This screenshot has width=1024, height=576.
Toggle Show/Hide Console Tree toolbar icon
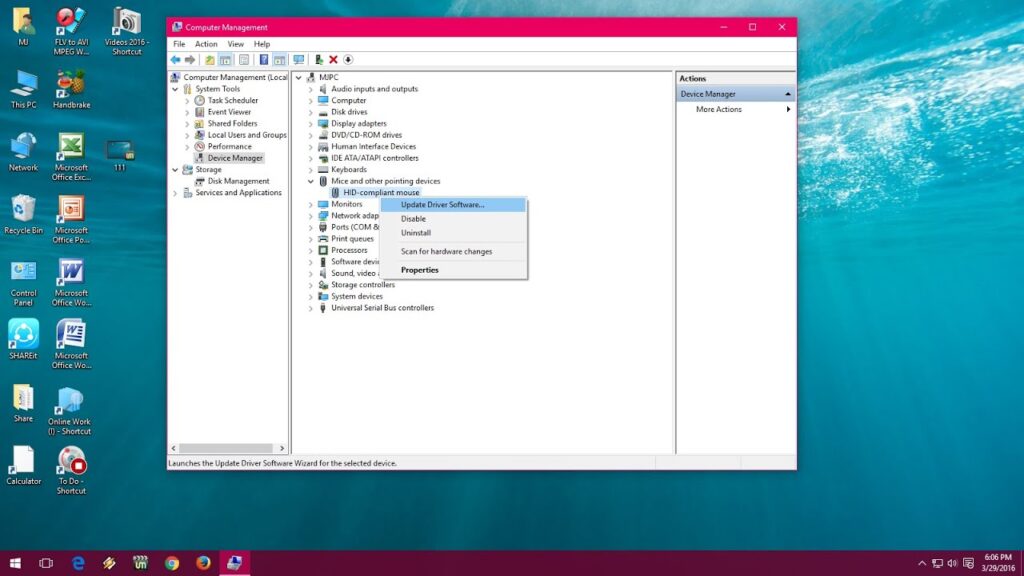pyautogui.click(x=225, y=59)
